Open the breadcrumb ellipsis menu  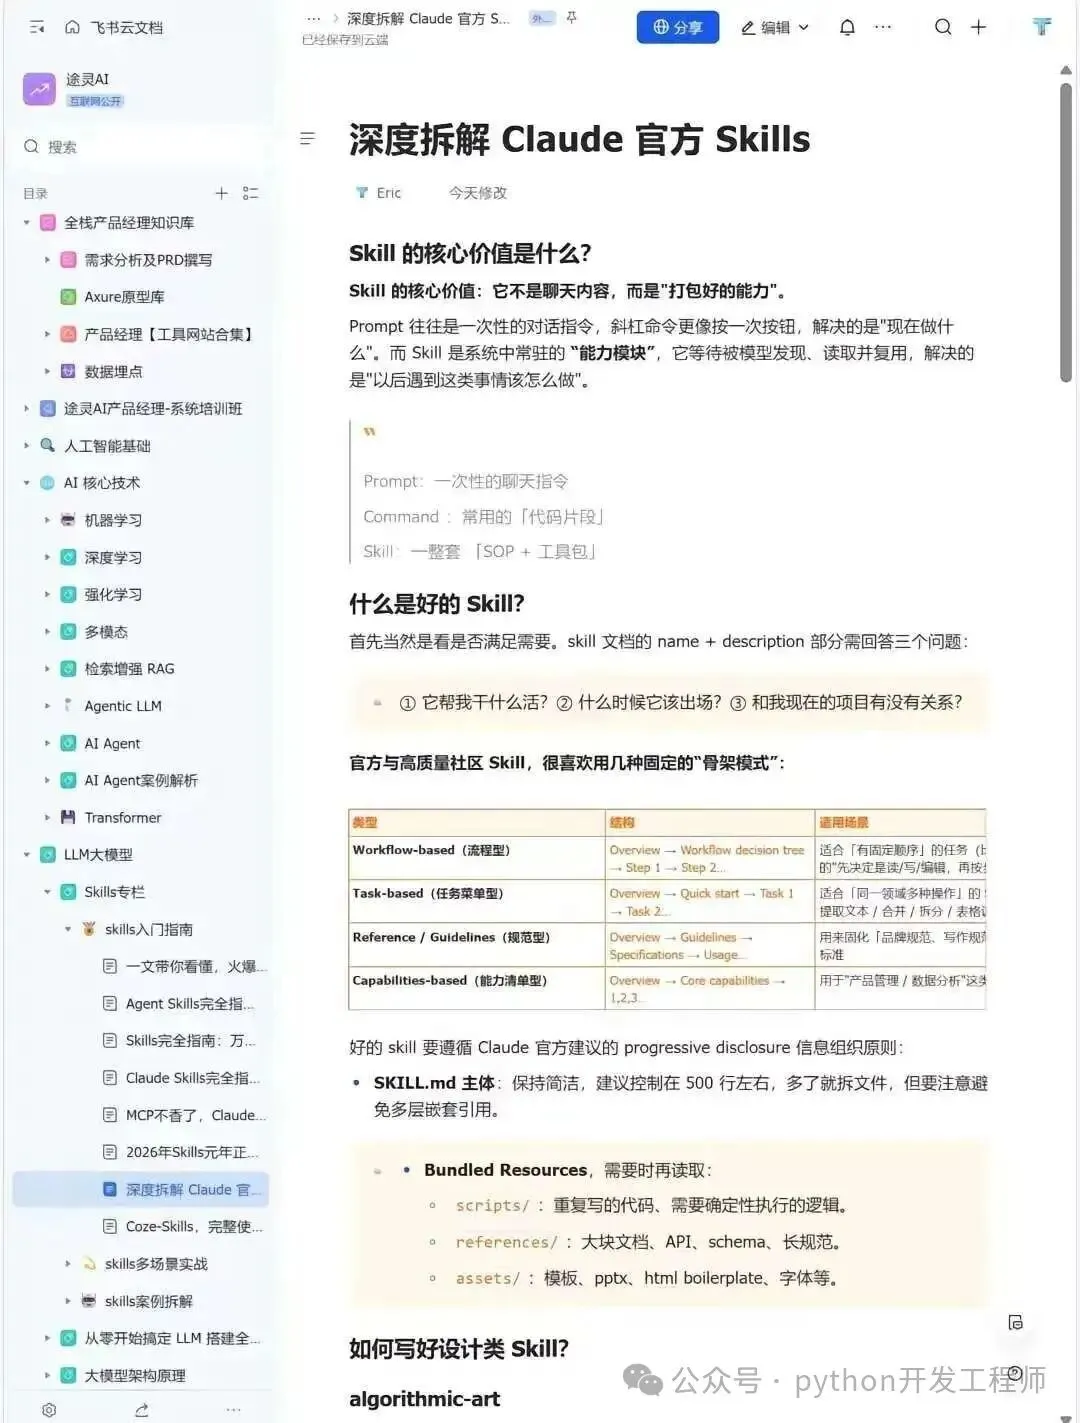(313, 18)
